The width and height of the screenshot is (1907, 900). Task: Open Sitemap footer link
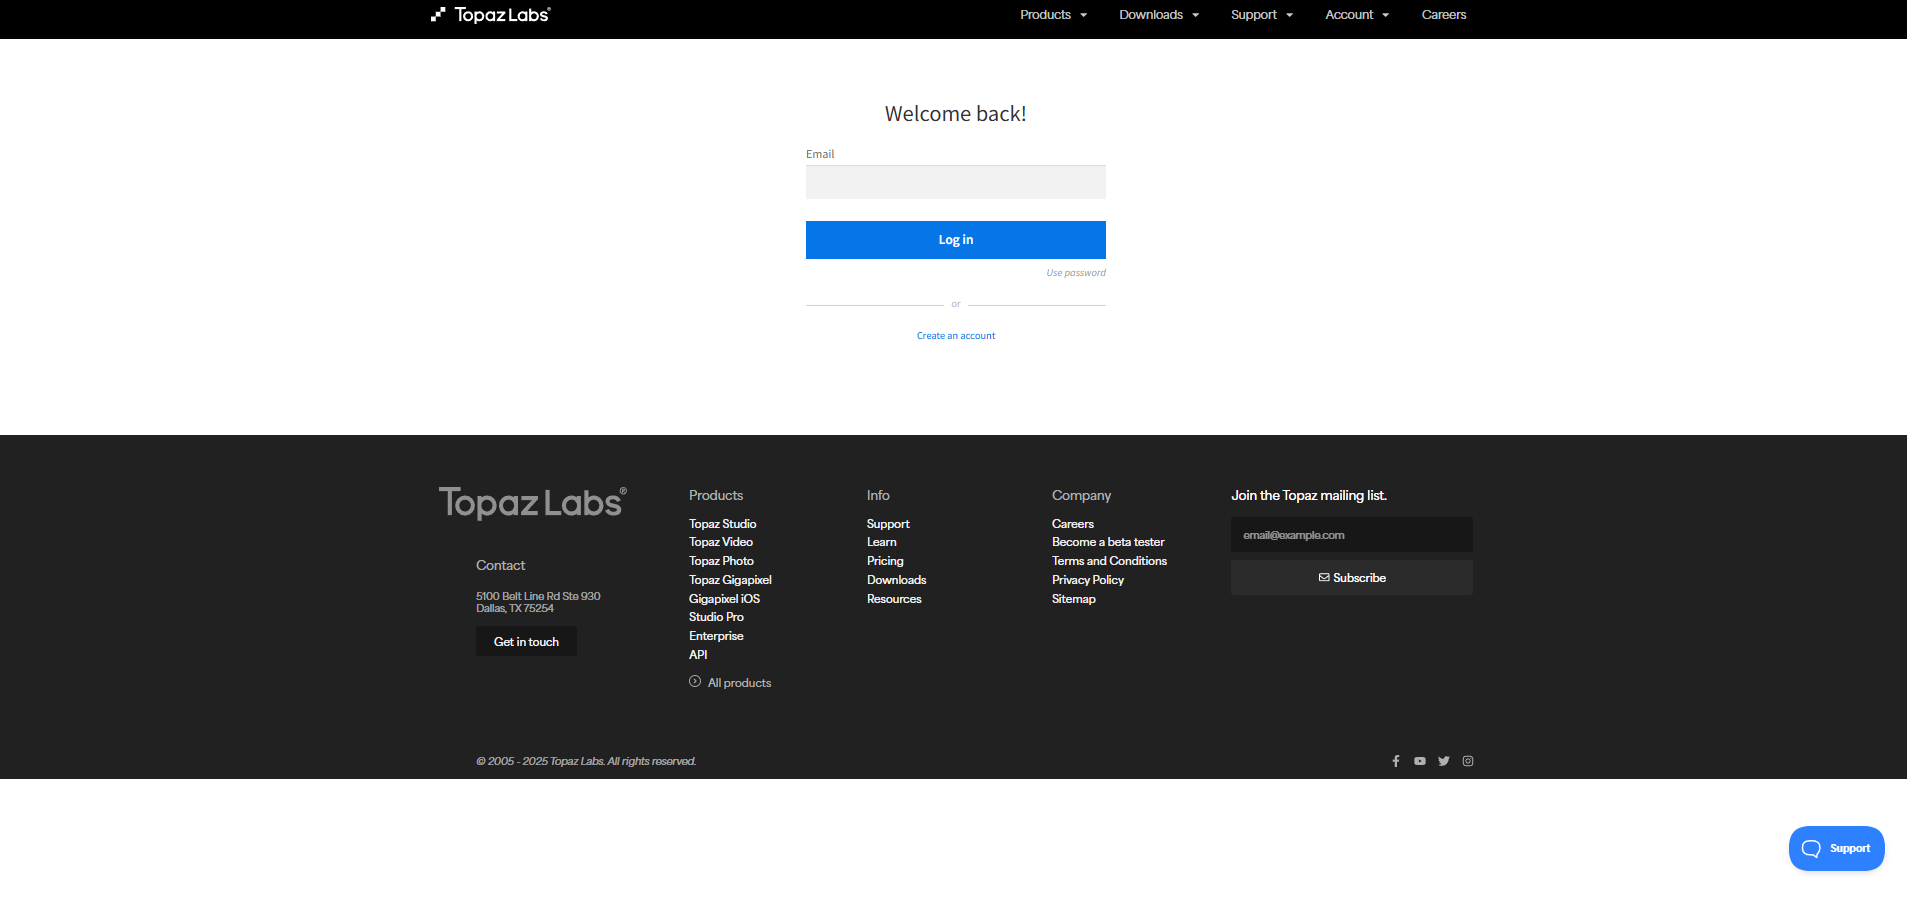point(1074,599)
